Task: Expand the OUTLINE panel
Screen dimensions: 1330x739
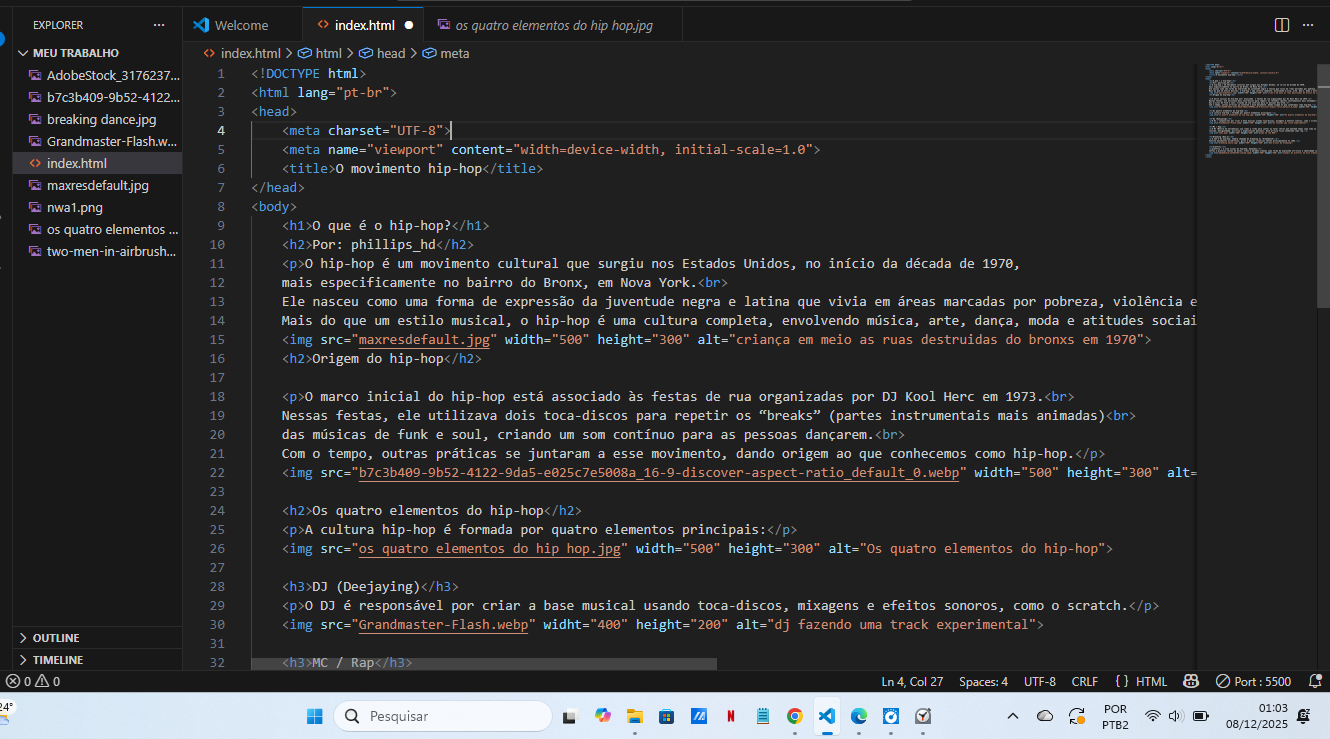Action: [x=56, y=638]
